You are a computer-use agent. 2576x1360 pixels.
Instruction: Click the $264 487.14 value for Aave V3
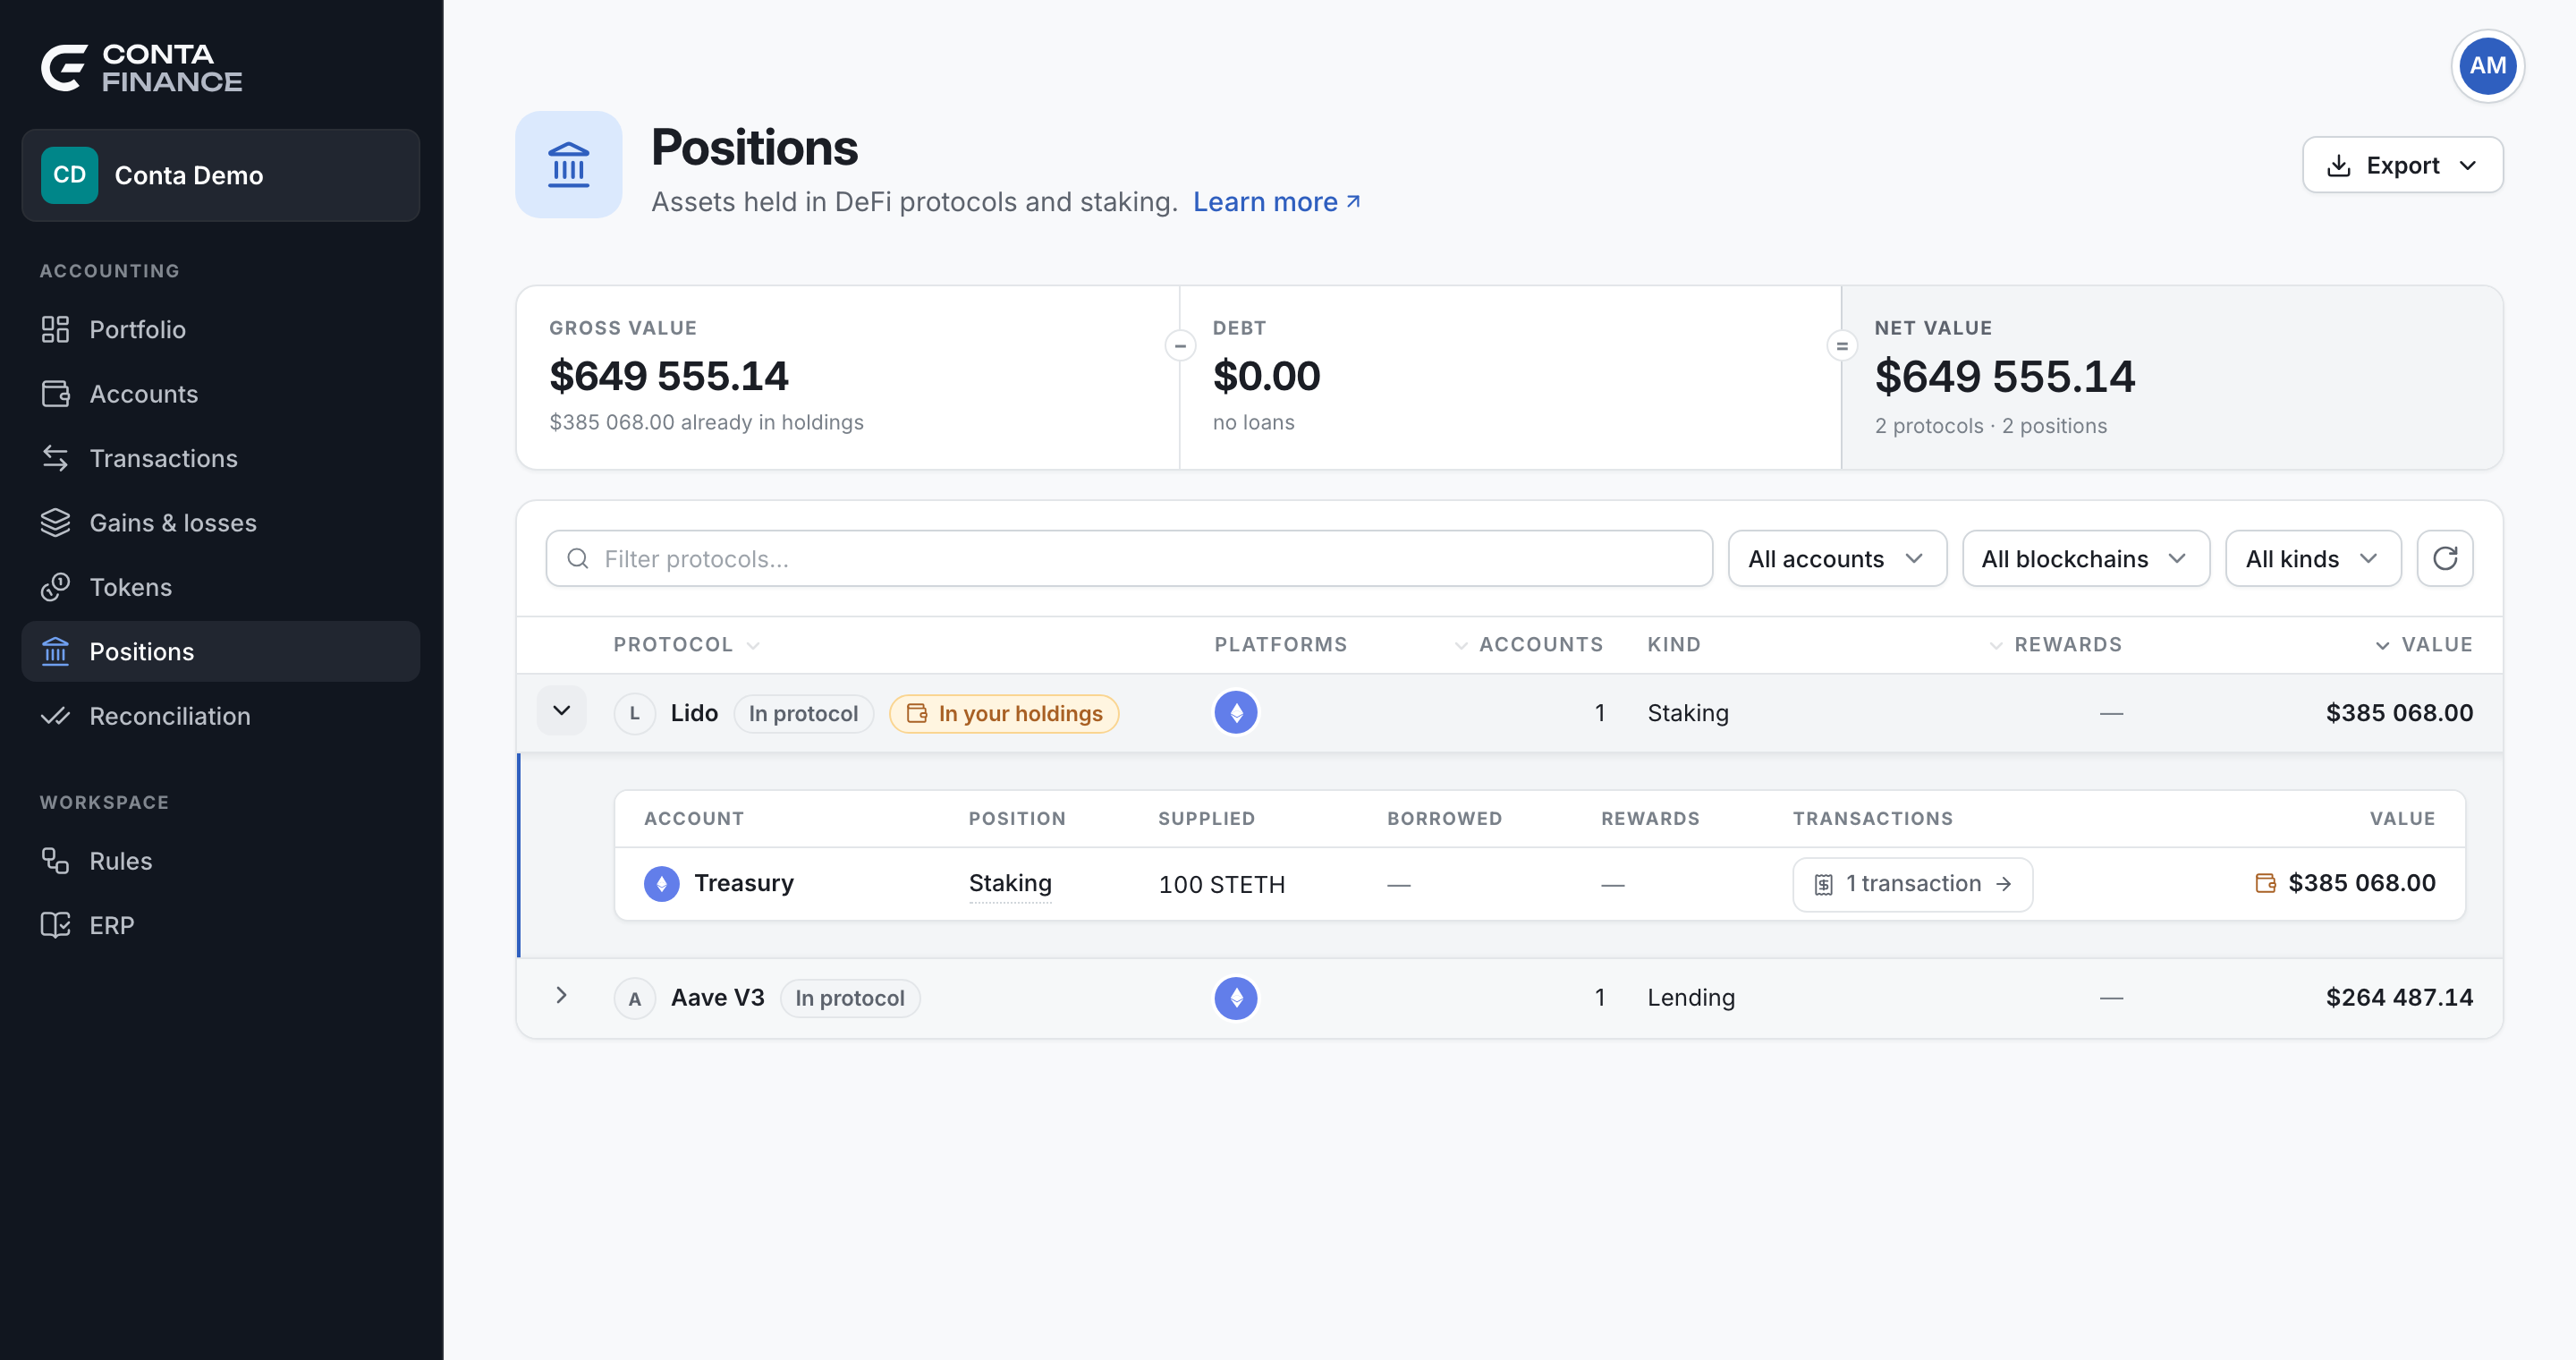click(x=2398, y=997)
